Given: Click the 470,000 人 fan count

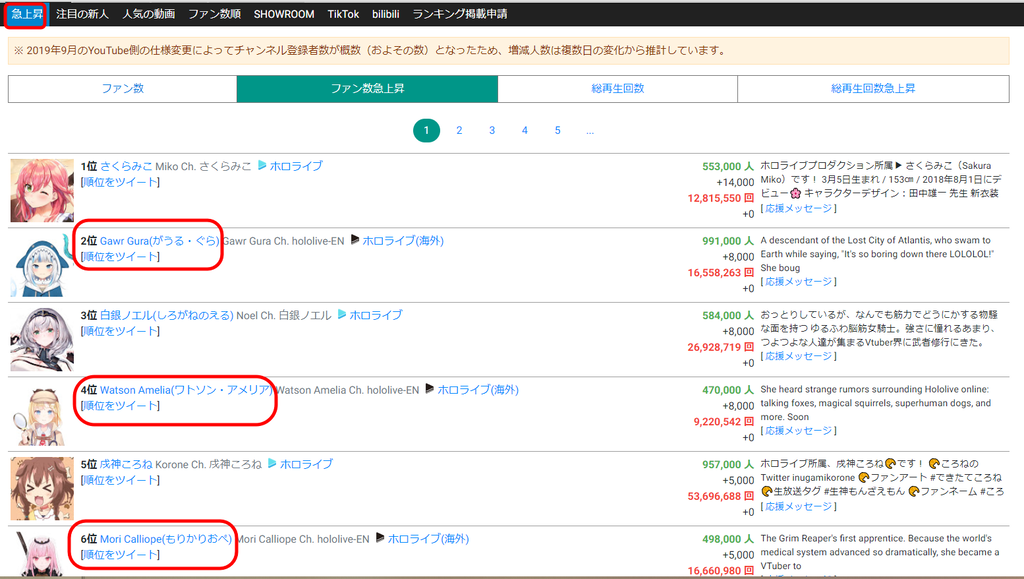Looking at the screenshot, I should 728,390.
